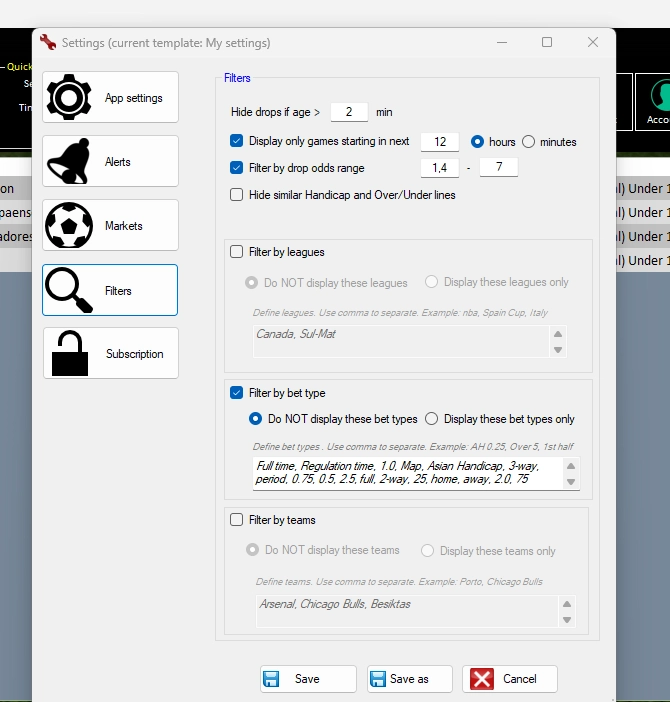Open Alerts via the bell icon
Screen dimensions: 670x702
point(68,161)
